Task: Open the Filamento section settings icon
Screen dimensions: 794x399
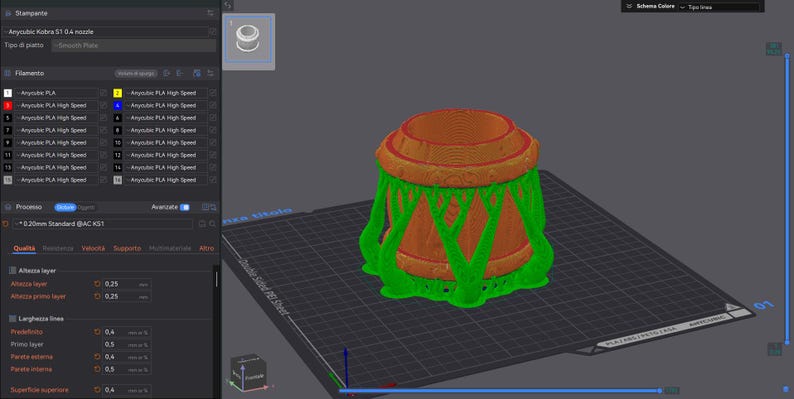Action: coord(211,73)
